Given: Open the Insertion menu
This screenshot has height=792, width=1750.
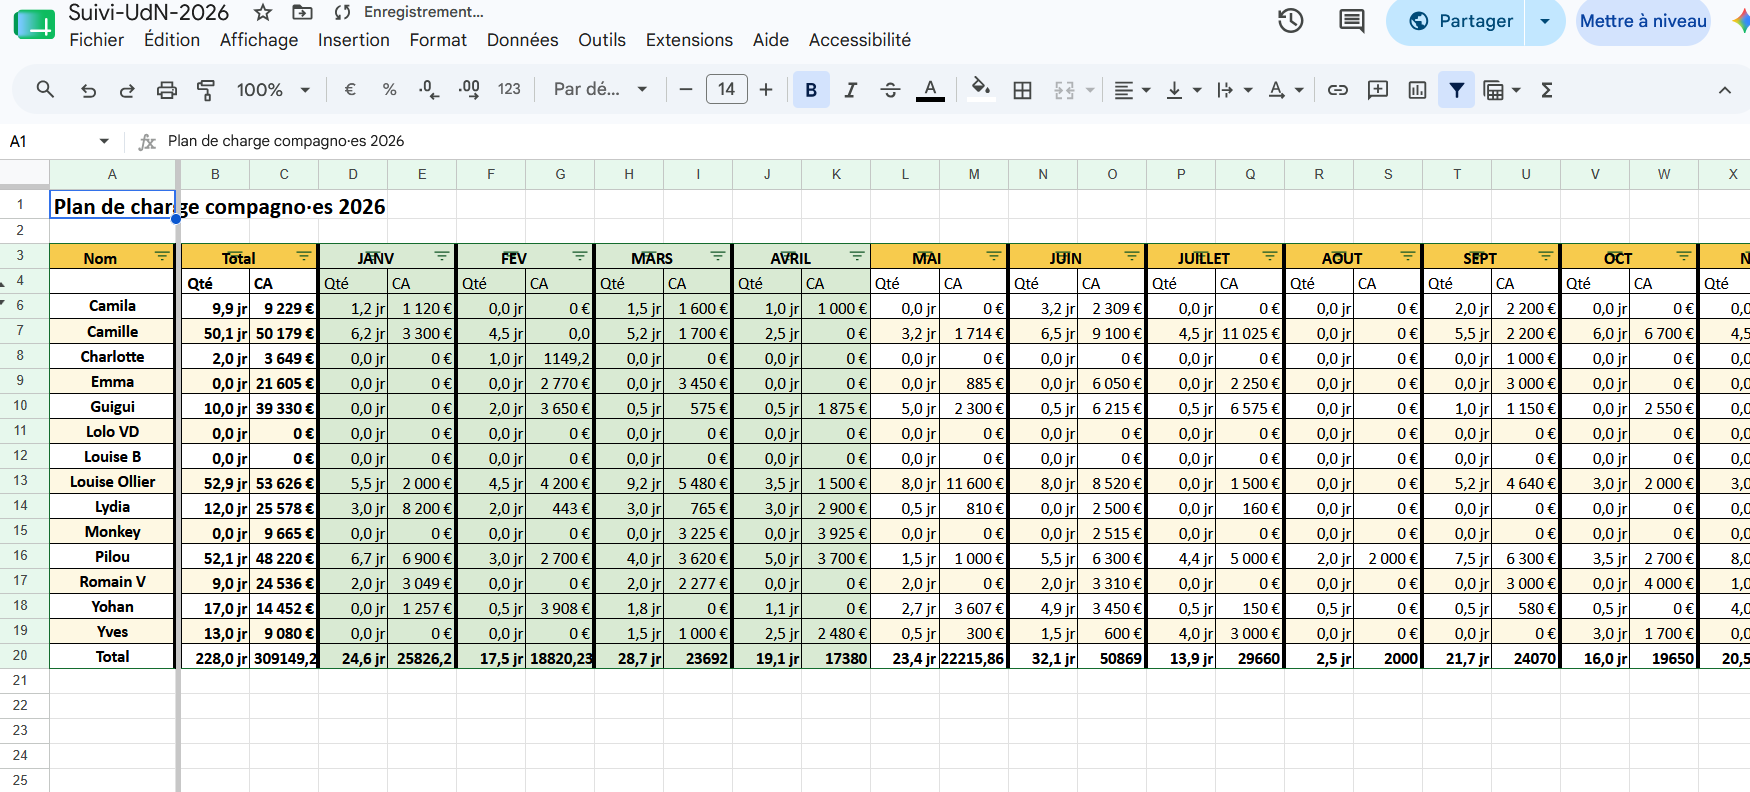Looking at the screenshot, I should click(354, 40).
